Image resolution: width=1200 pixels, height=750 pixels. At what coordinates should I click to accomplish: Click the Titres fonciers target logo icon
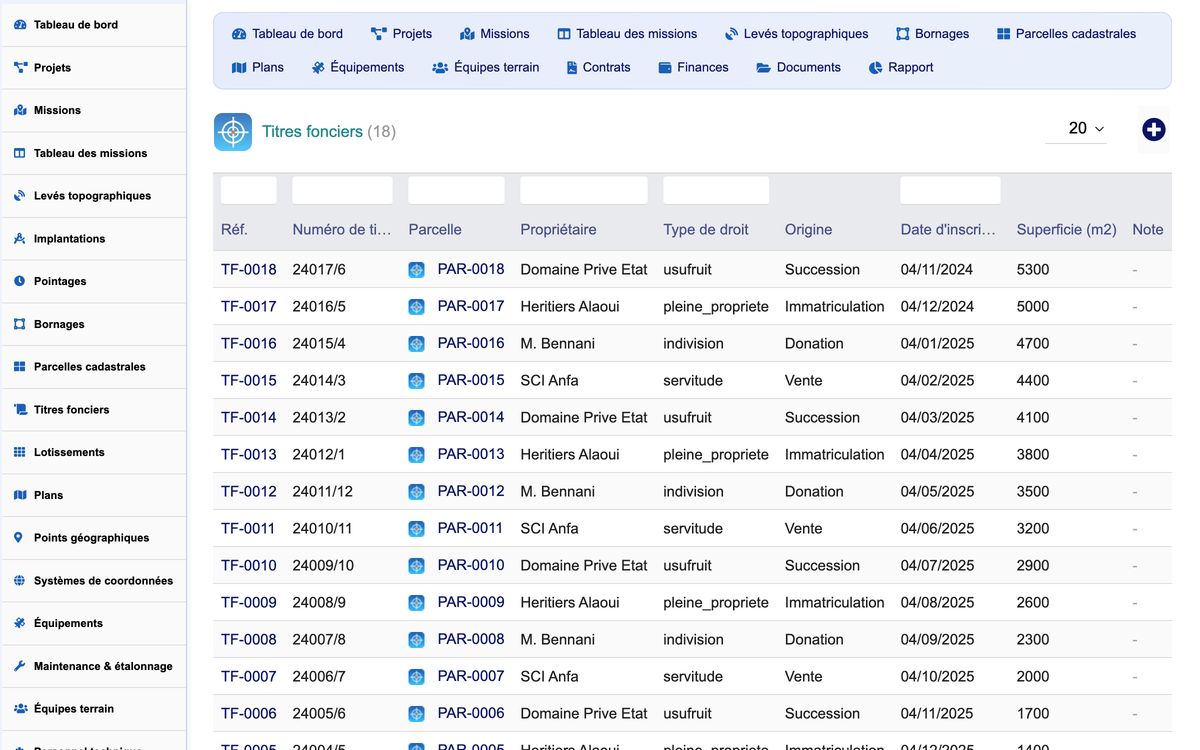[233, 132]
